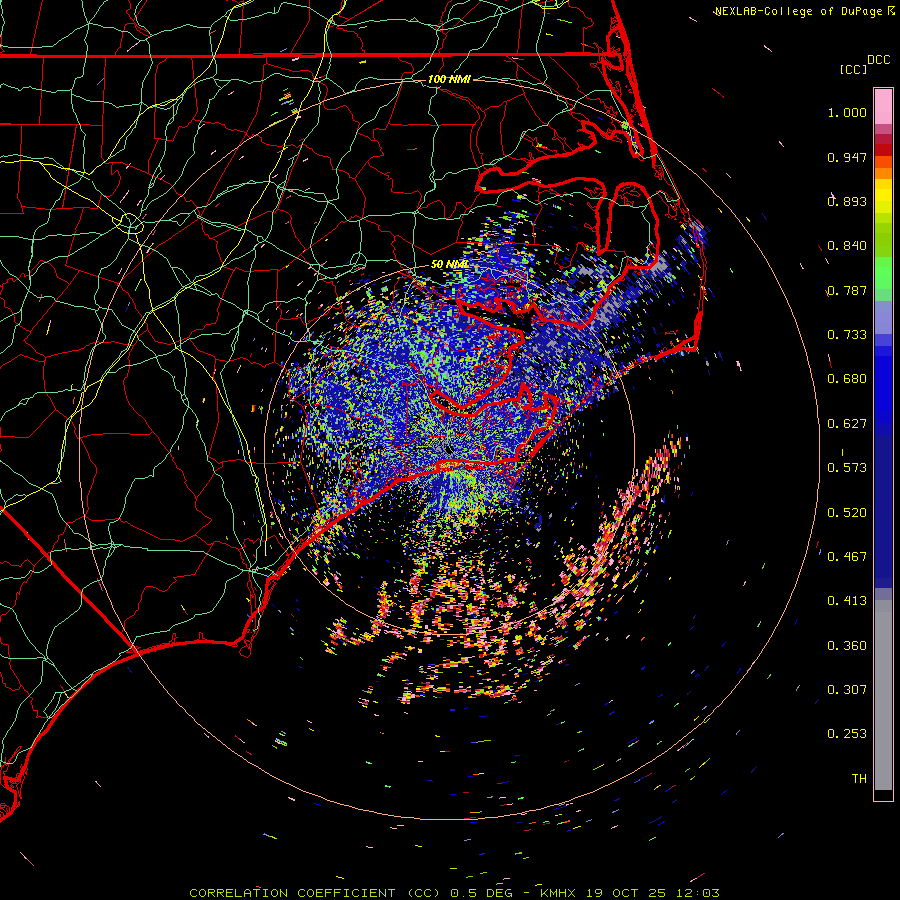Select the 0.840 legend value
This screenshot has height=900, width=900.
[x=847, y=246]
